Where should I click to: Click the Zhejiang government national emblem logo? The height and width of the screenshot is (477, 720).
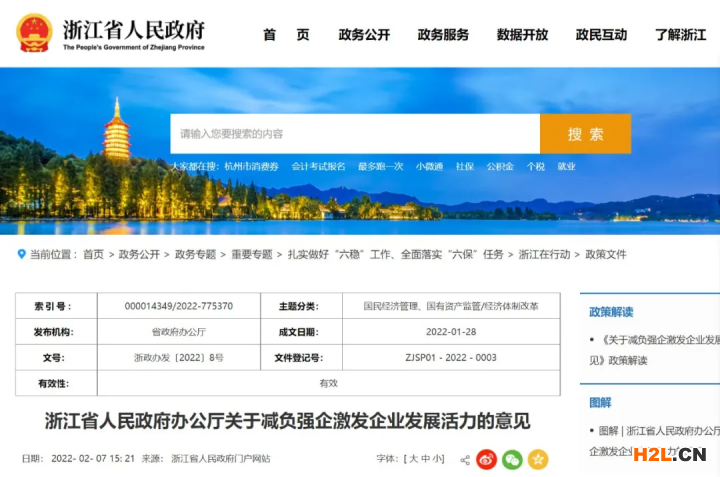click(34, 33)
